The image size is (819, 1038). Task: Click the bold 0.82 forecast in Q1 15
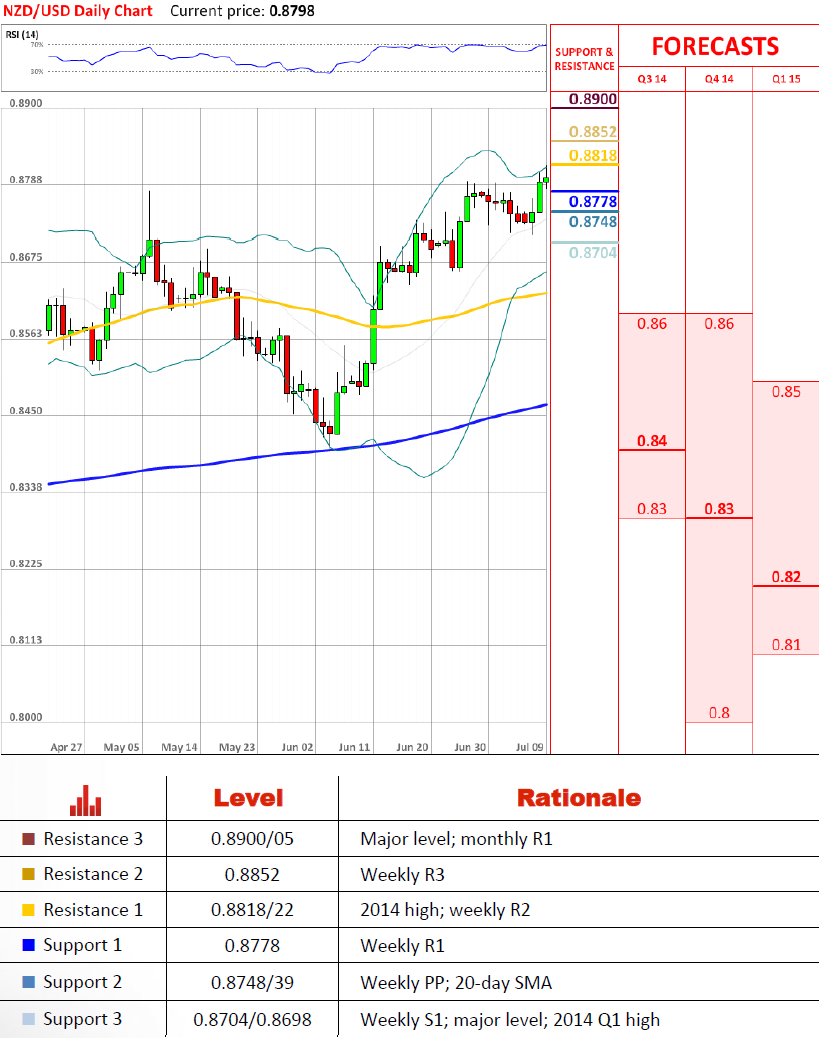(x=786, y=577)
